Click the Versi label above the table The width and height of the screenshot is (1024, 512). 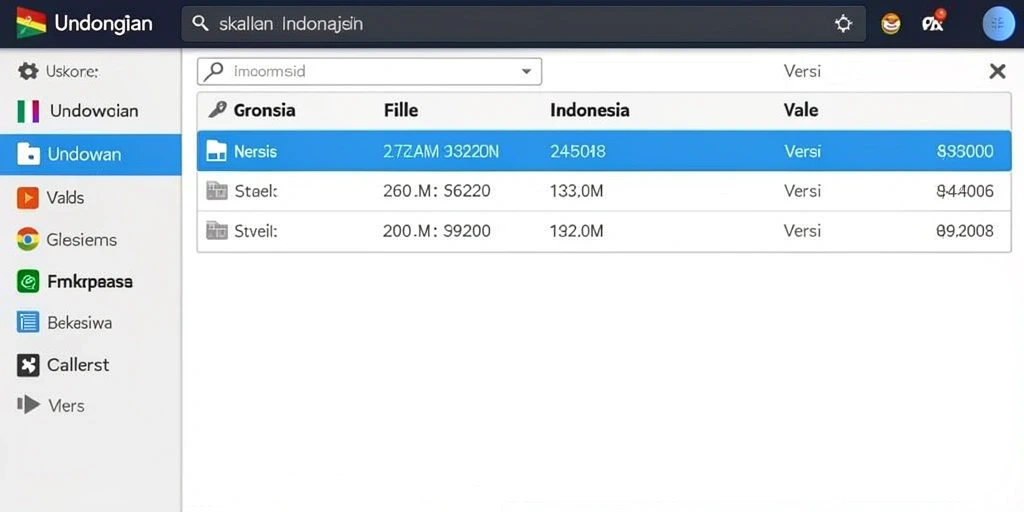pos(802,71)
